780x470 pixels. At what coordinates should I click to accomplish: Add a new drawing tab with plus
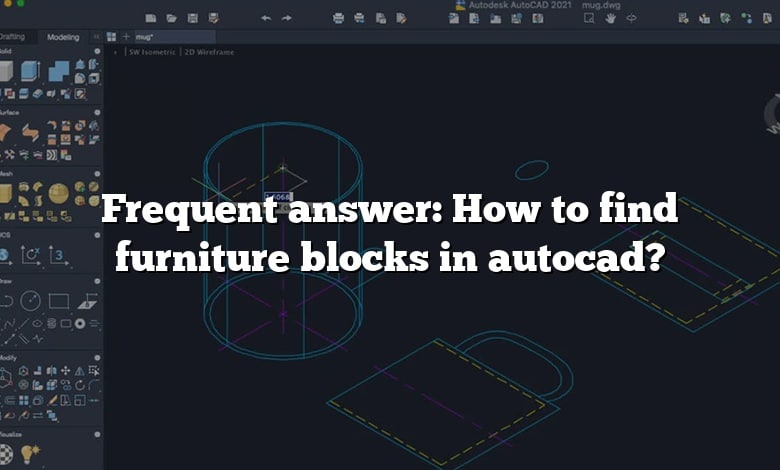pos(126,37)
